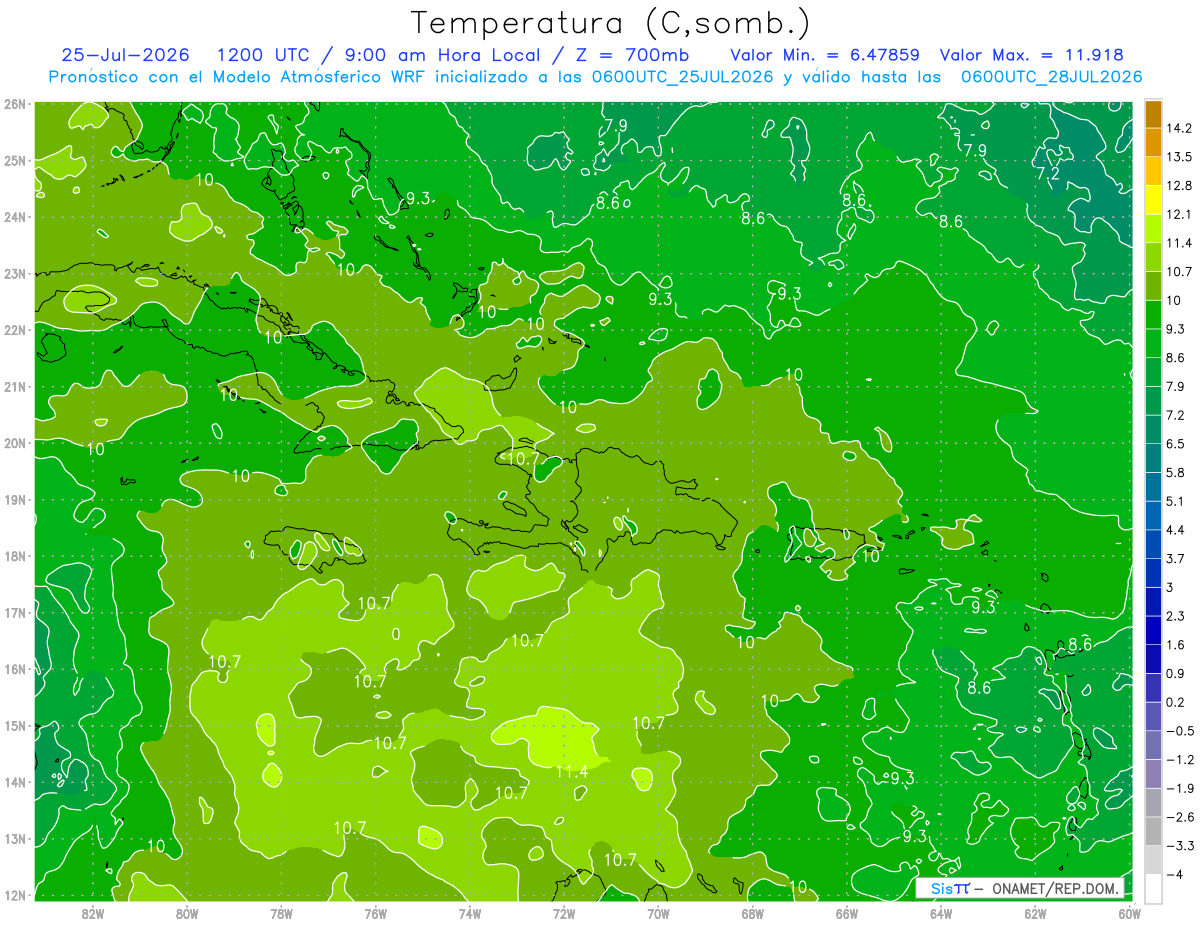This screenshot has width=1200, height=927.
Task: Click the '24N' latitude axis label
Action: pyautogui.click(x=14, y=217)
